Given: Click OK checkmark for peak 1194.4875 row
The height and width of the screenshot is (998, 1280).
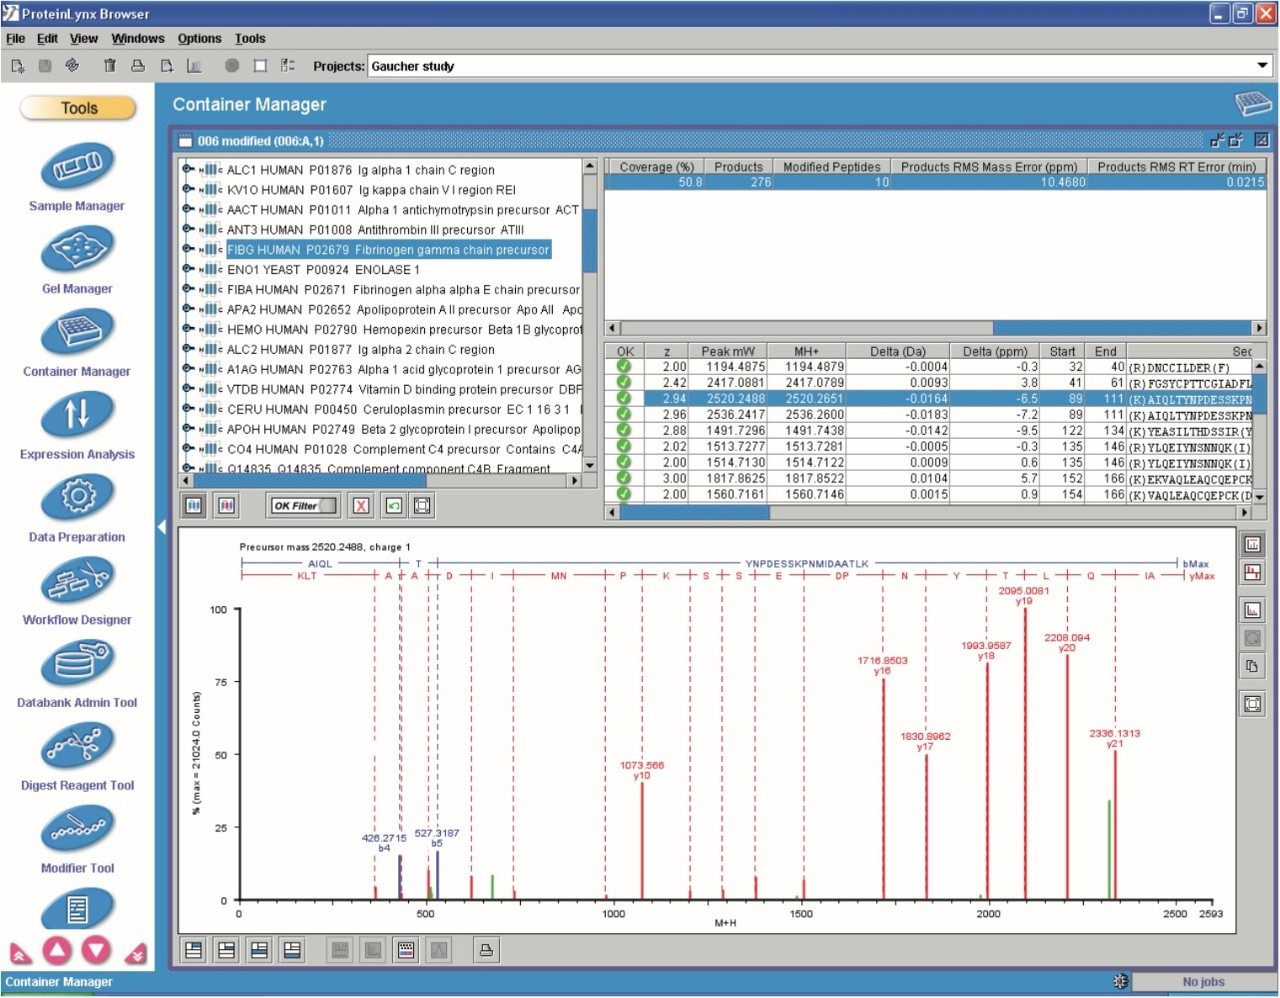Looking at the screenshot, I should pos(624,367).
